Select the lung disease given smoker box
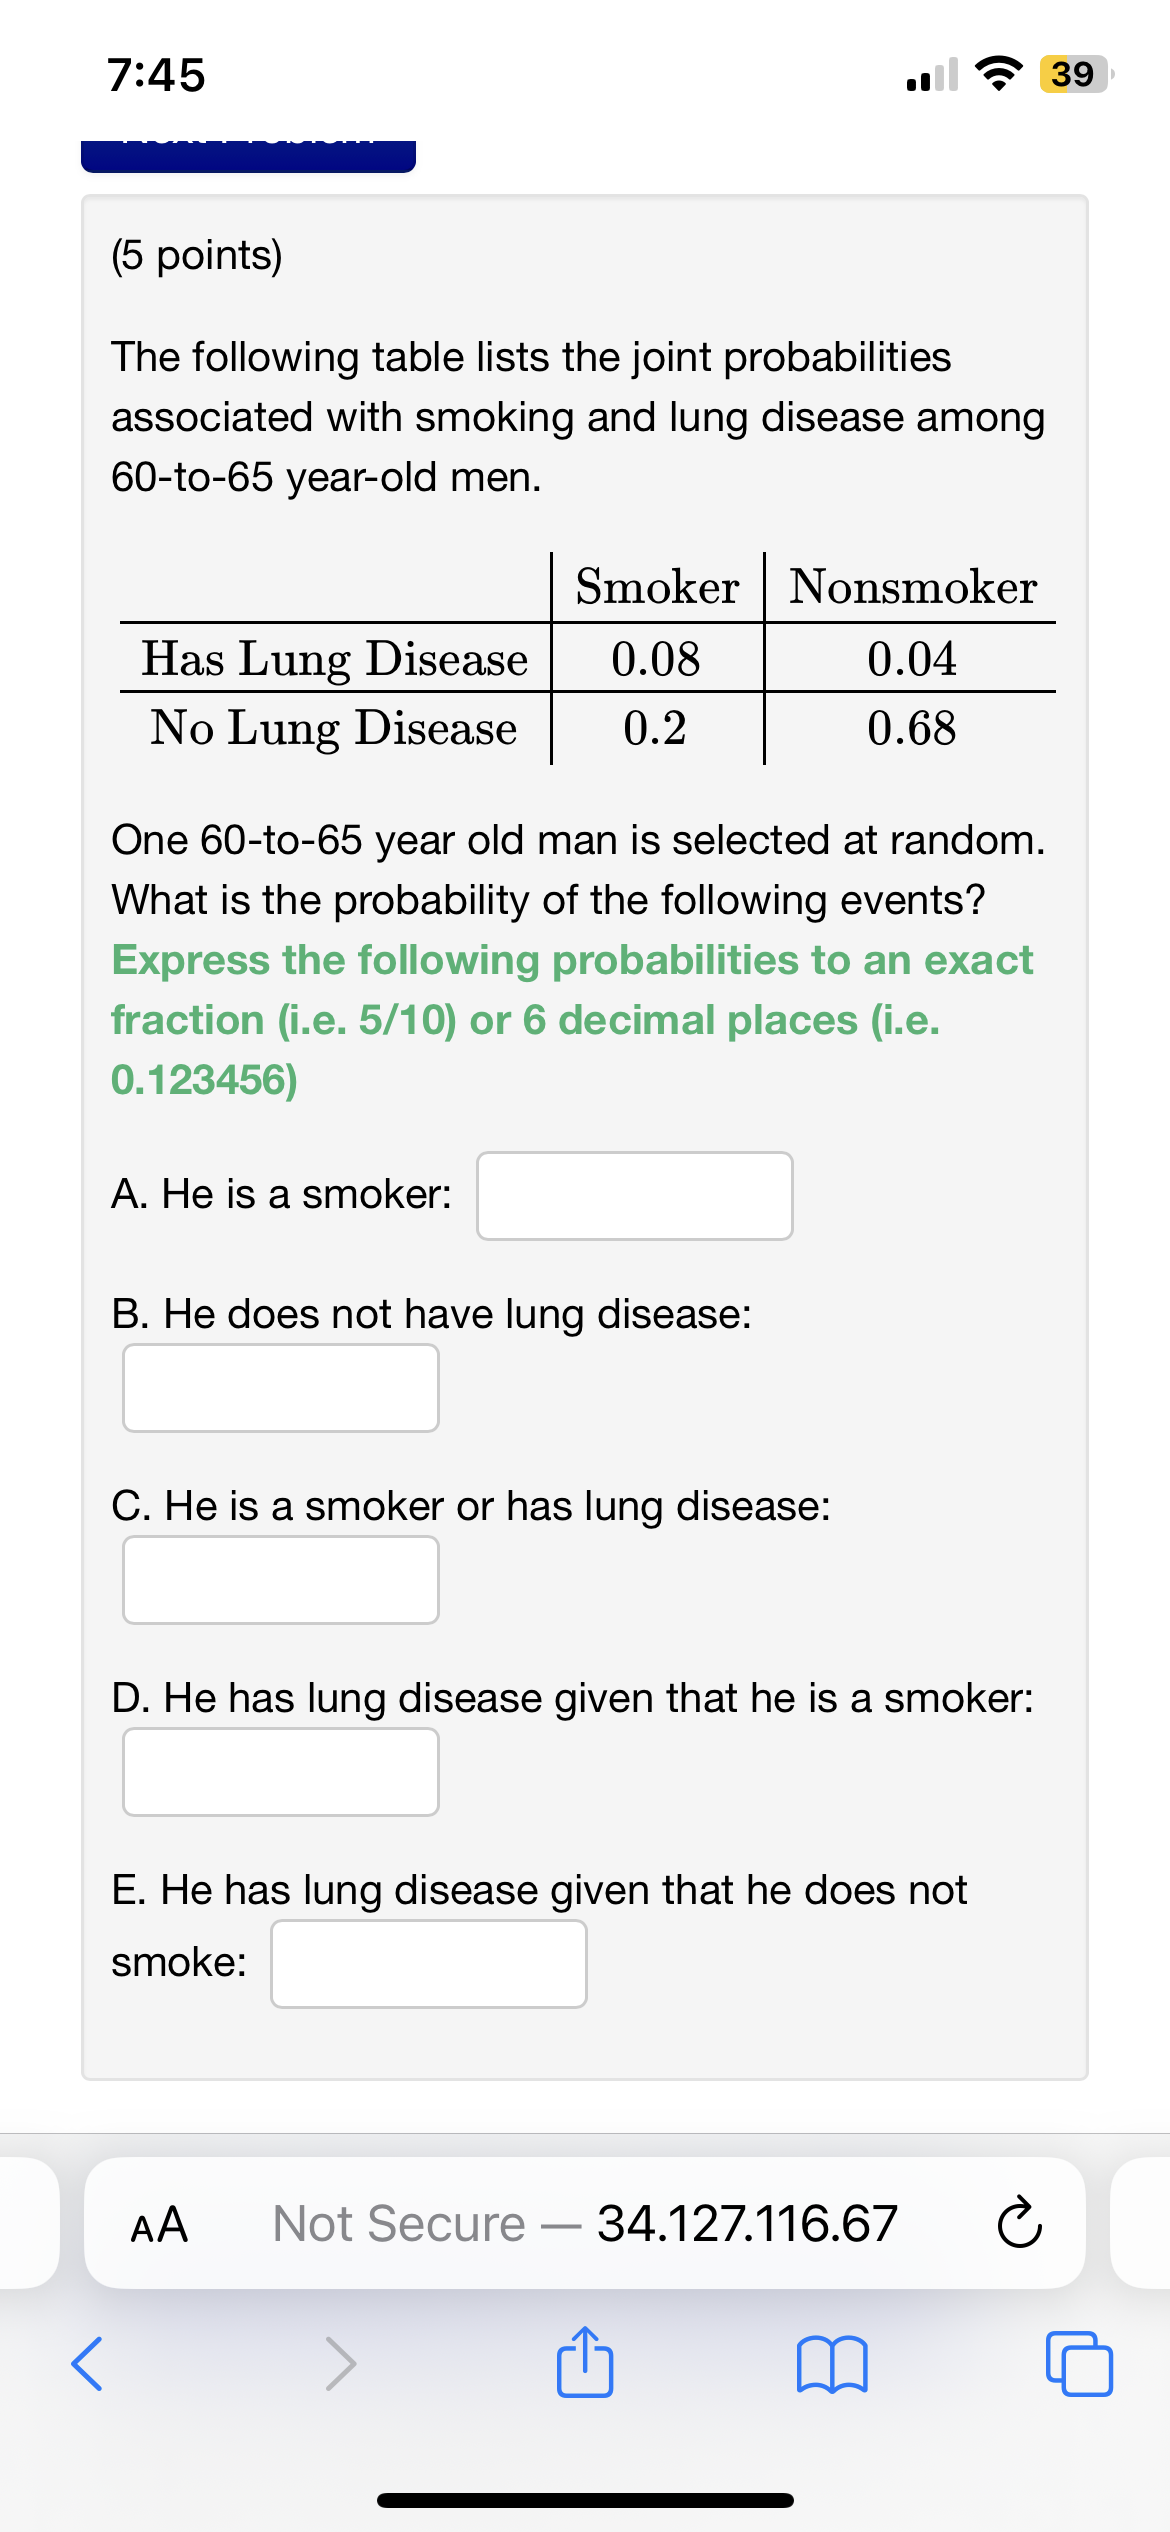The width and height of the screenshot is (1170, 2532). click(x=280, y=1772)
